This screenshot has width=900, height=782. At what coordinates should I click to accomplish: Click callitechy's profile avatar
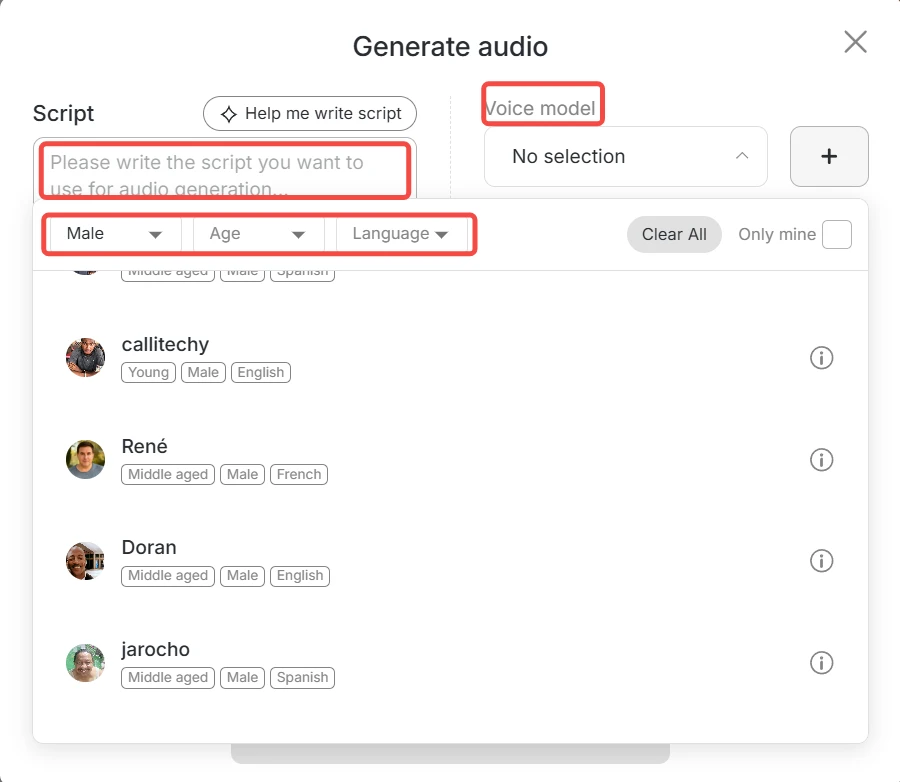(x=85, y=357)
